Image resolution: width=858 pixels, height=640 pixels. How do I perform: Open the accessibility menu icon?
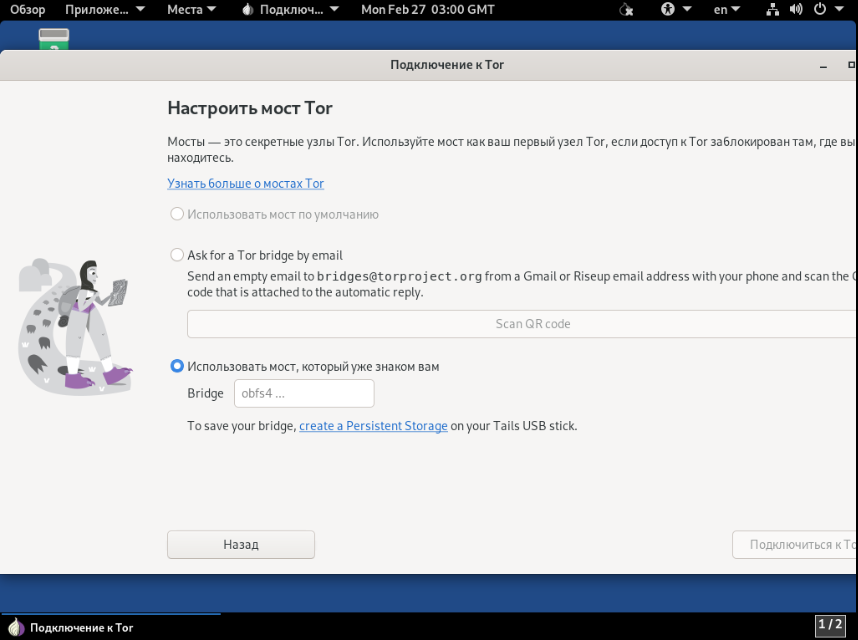(668, 9)
